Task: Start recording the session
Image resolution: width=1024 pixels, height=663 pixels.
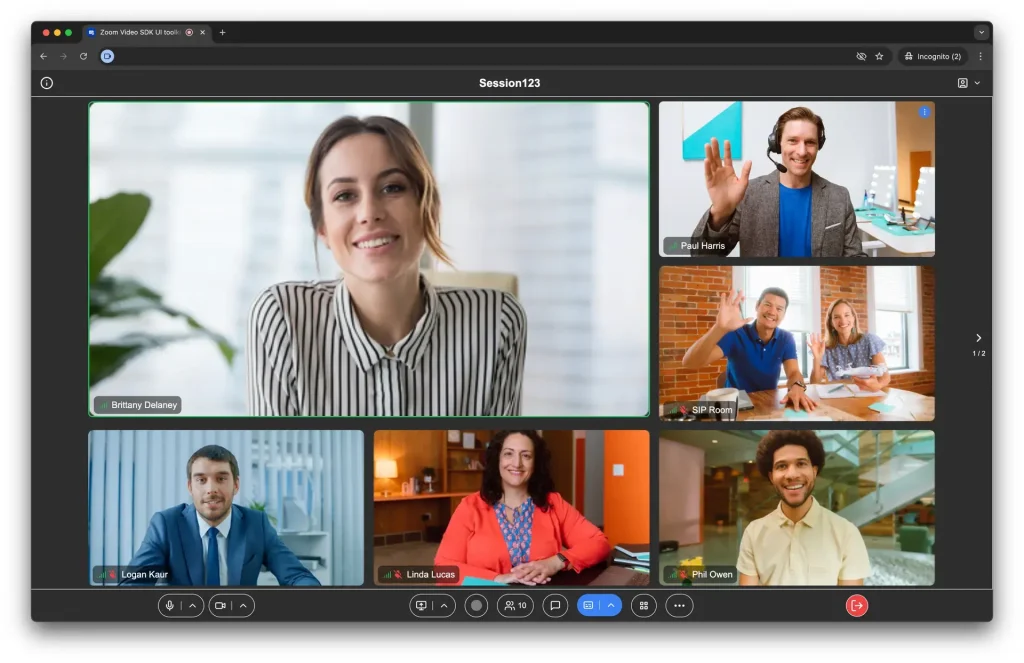Action: pos(476,605)
